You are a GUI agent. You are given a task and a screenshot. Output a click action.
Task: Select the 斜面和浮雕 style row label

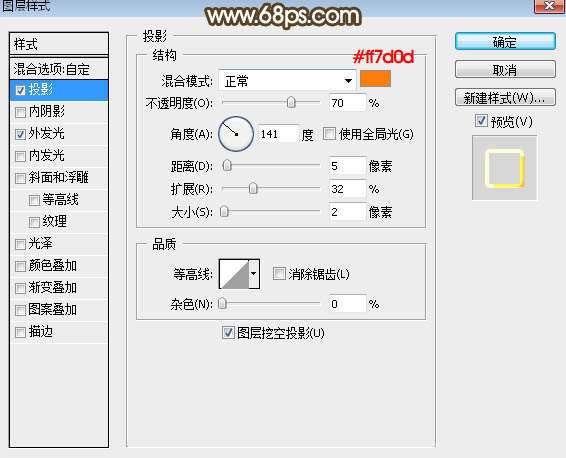(58, 178)
